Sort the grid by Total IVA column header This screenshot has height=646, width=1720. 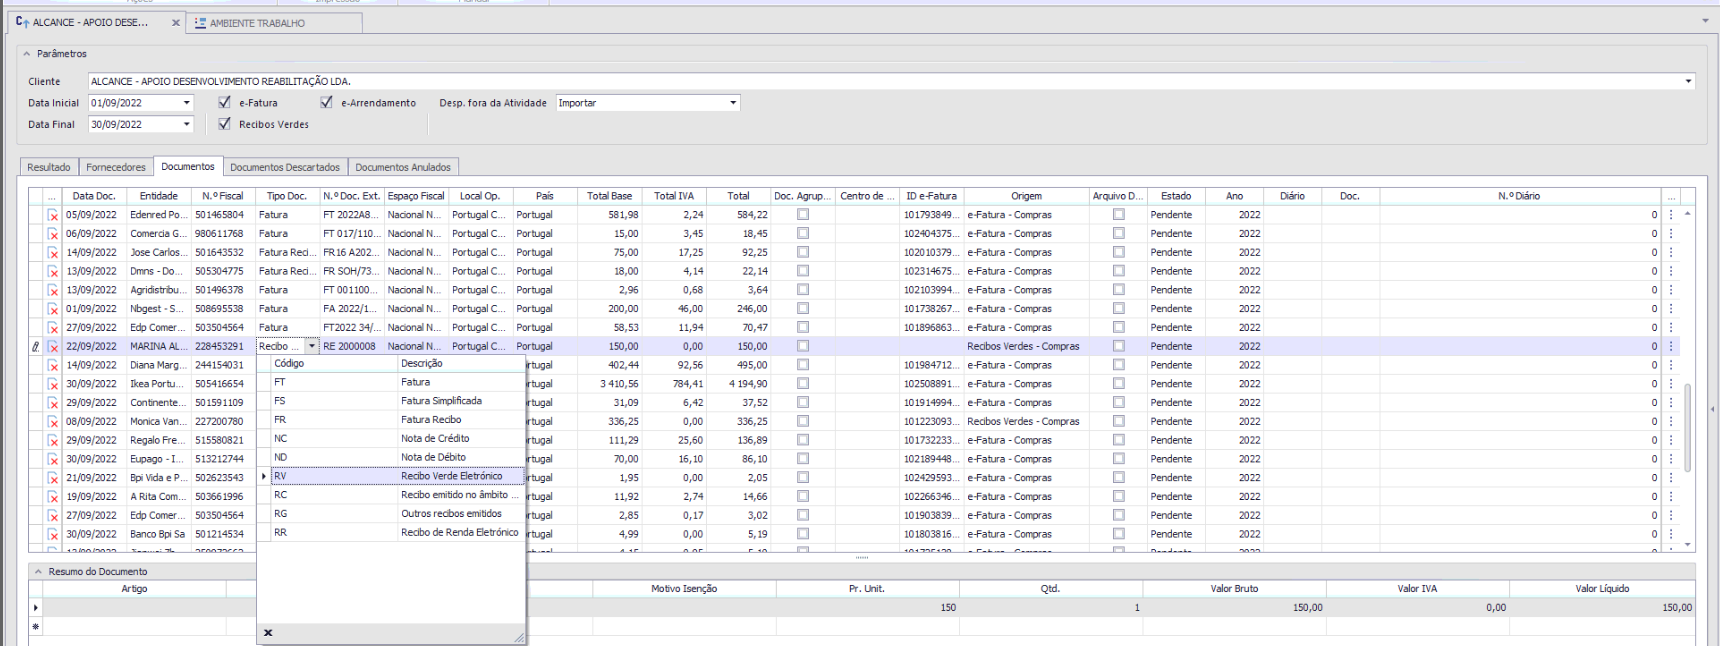[x=673, y=196]
